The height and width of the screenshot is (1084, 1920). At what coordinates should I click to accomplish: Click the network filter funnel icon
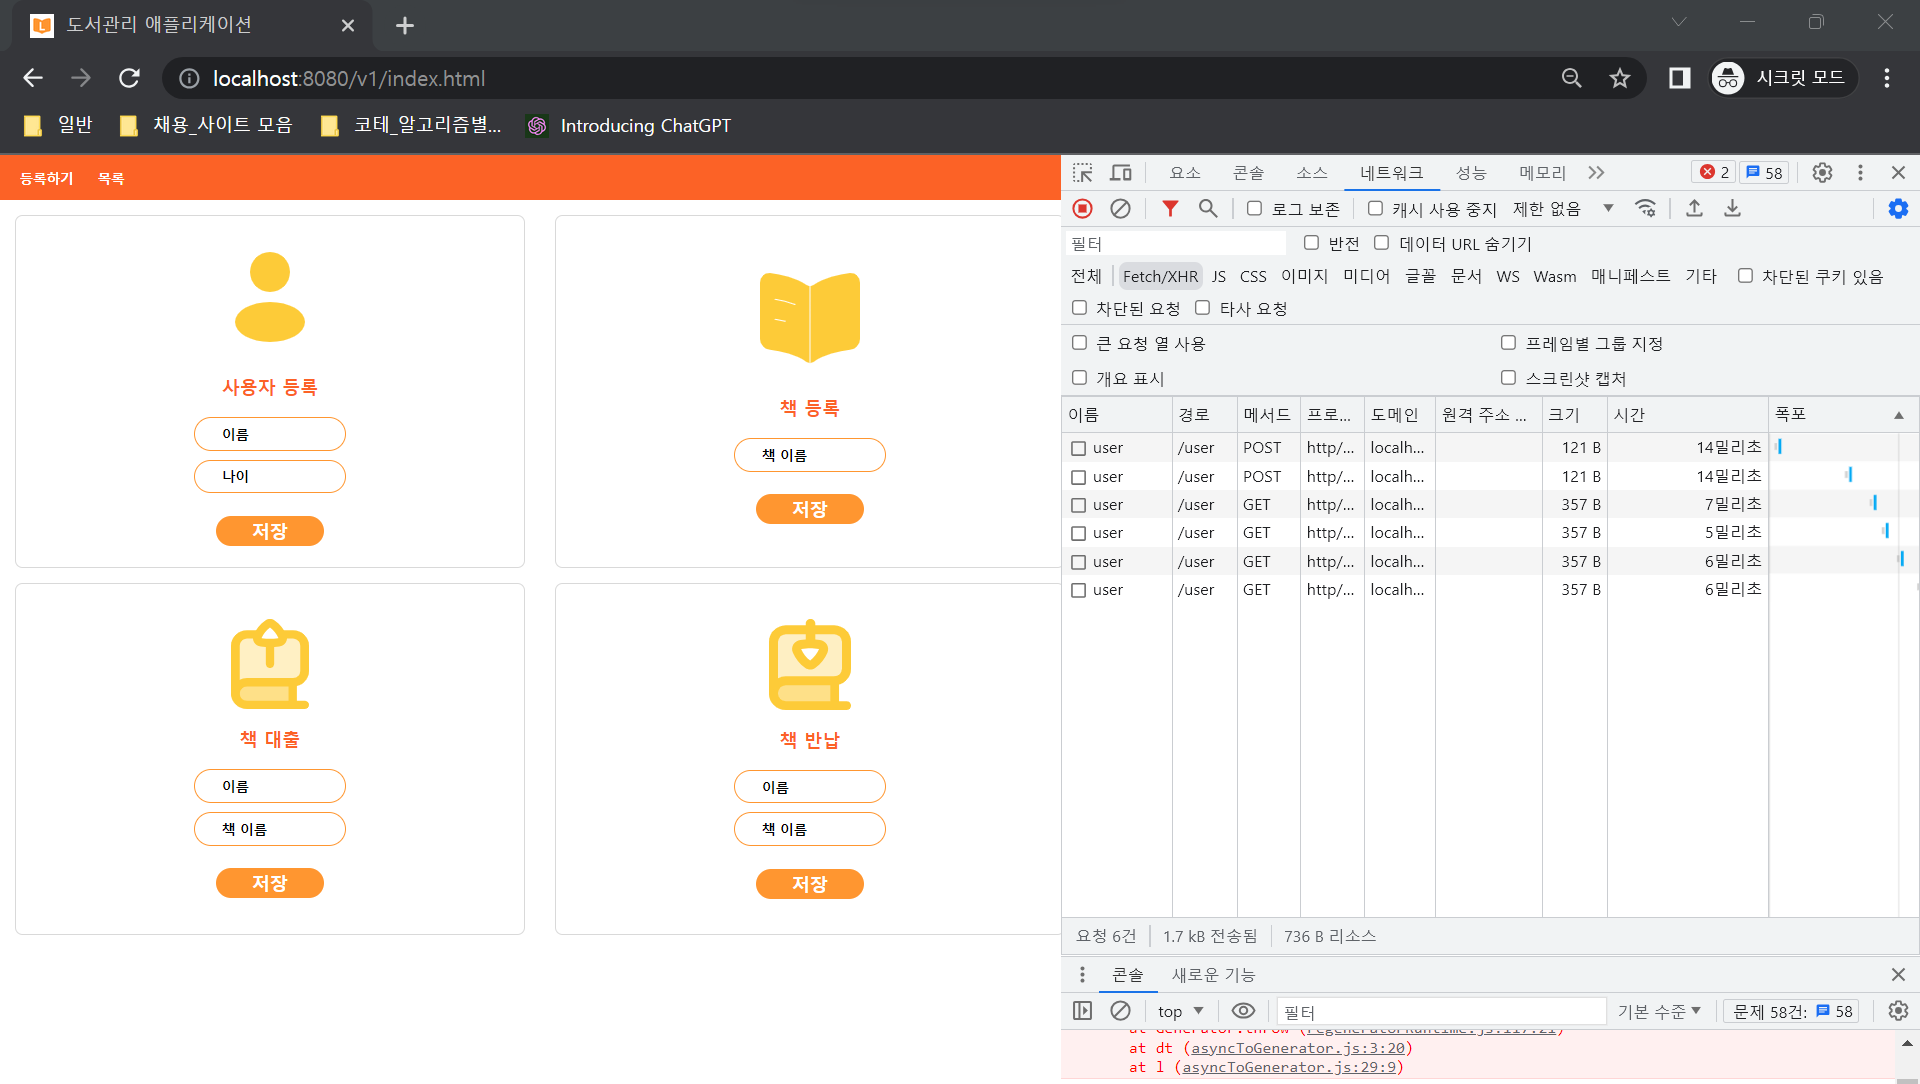[x=1169, y=208]
